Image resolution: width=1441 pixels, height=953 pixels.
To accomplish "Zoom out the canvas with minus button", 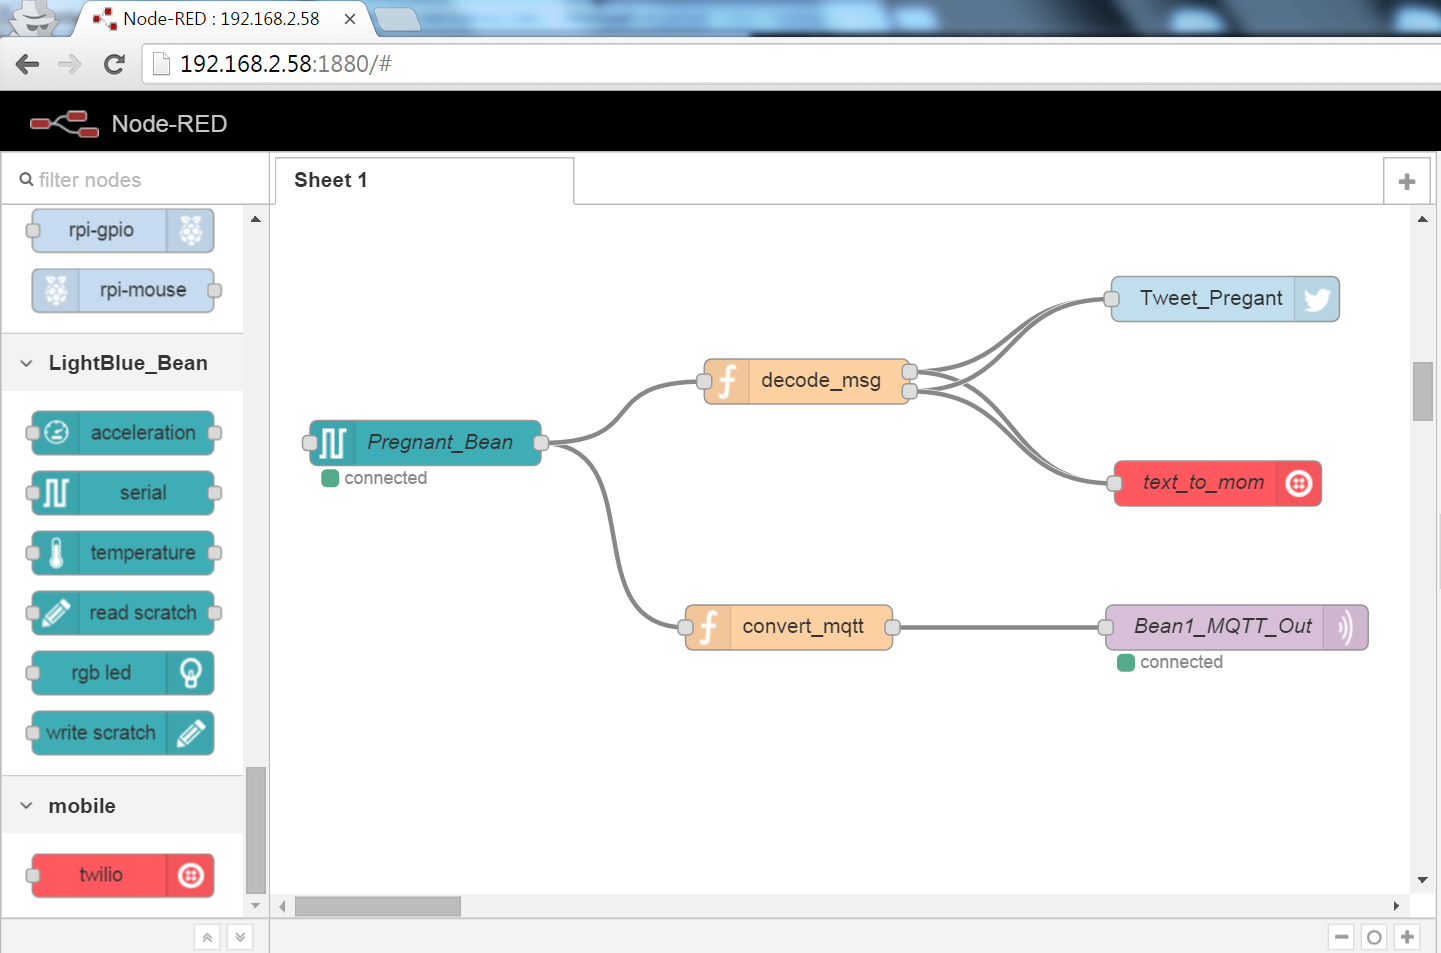I will point(1342,937).
